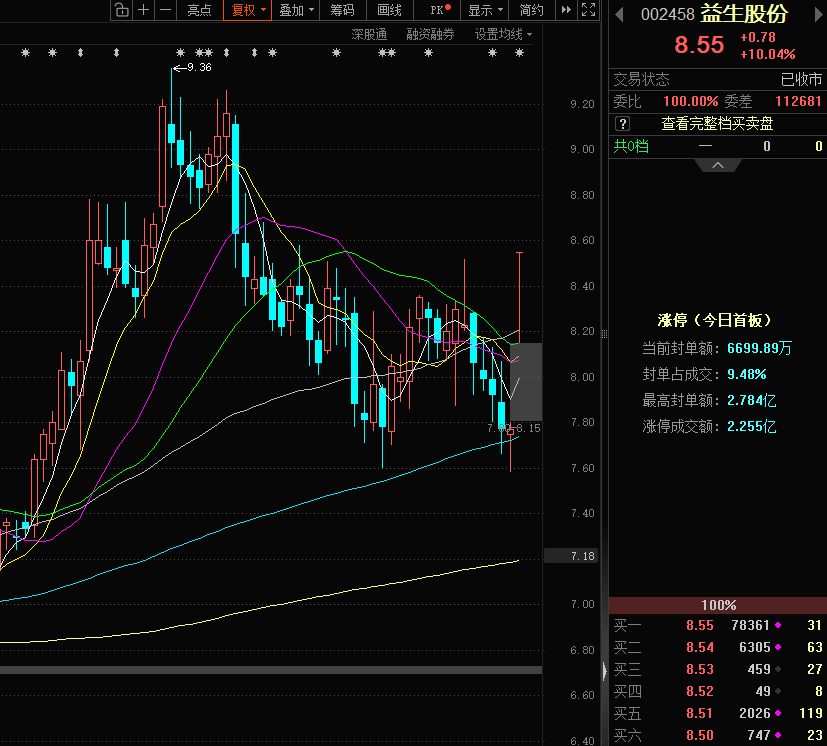827x746 pixels.
Task: Click the double-arrow more tools icon
Action: (x=566, y=10)
